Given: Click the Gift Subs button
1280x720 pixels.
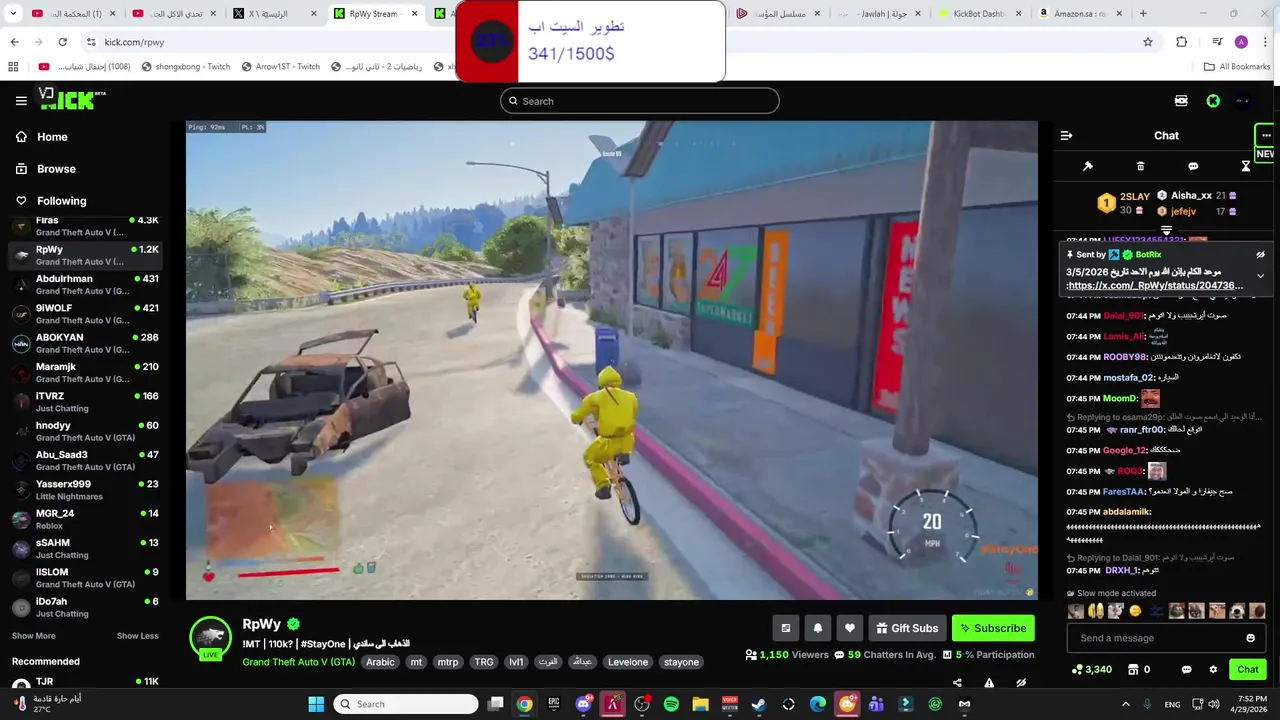Looking at the screenshot, I should tap(907, 628).
